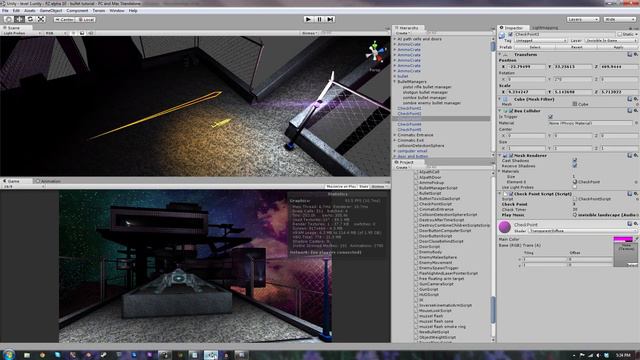Select CheckPointScript in Project panel

(x=435, y=204)
